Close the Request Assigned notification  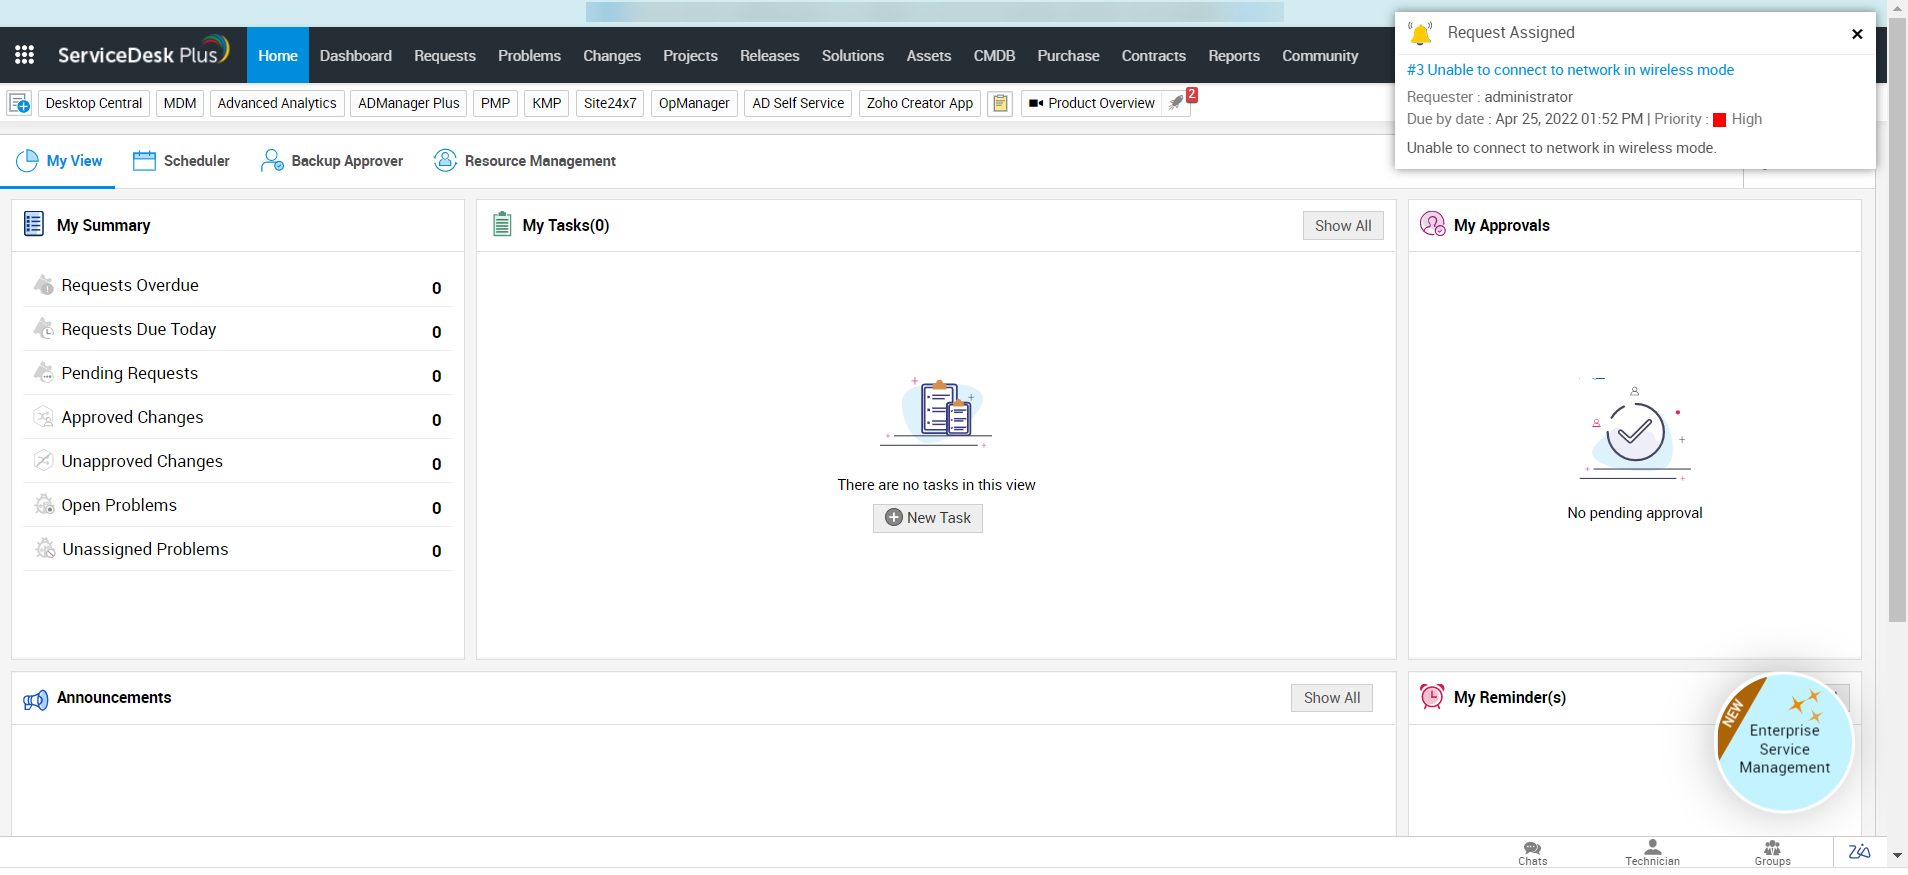[1857, 34]
